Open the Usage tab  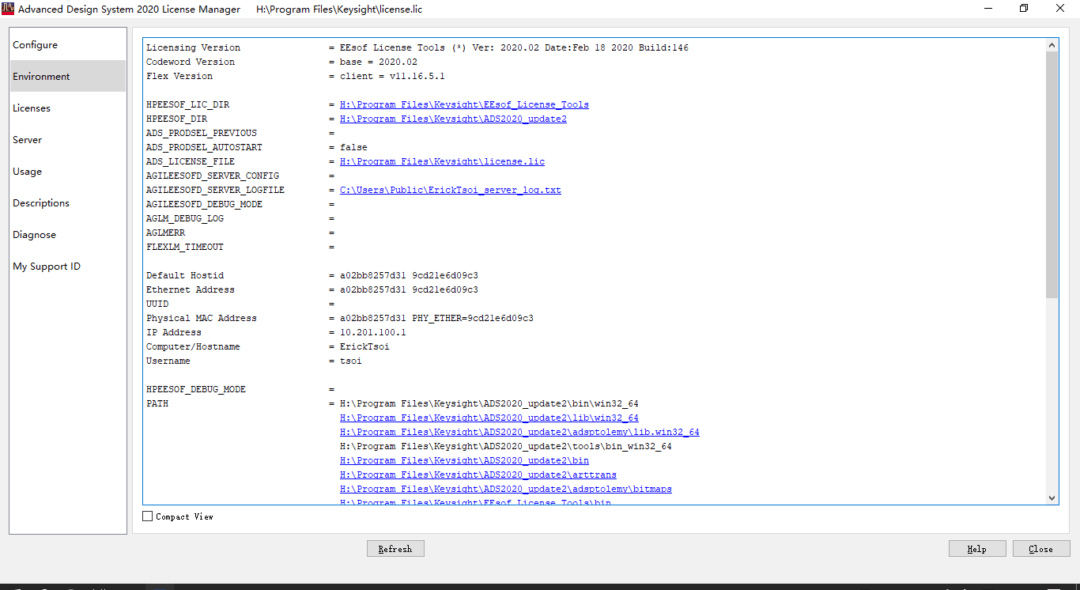pyautogui.click(x=27, y=172)
